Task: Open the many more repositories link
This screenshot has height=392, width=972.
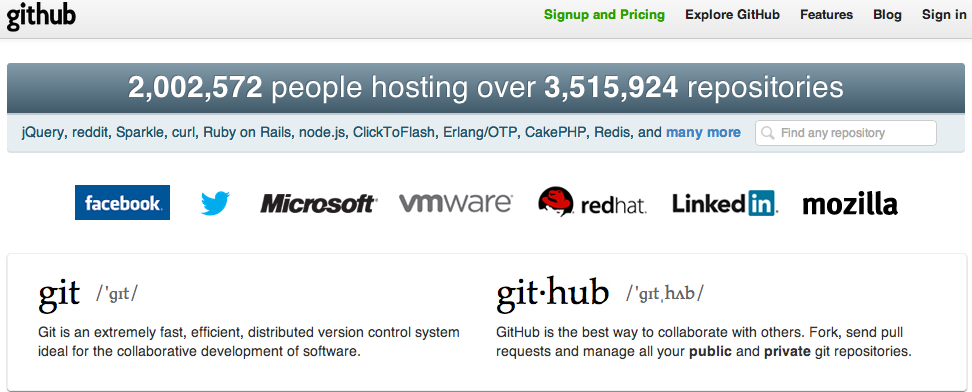Action: tap(703, 132)
